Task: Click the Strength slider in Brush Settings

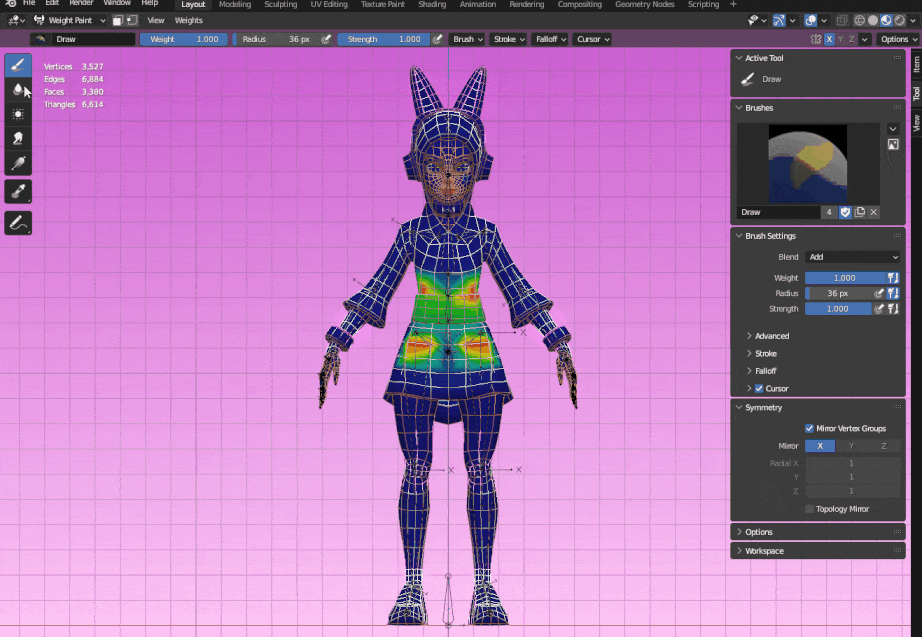Action: click(x=837, y=309)
